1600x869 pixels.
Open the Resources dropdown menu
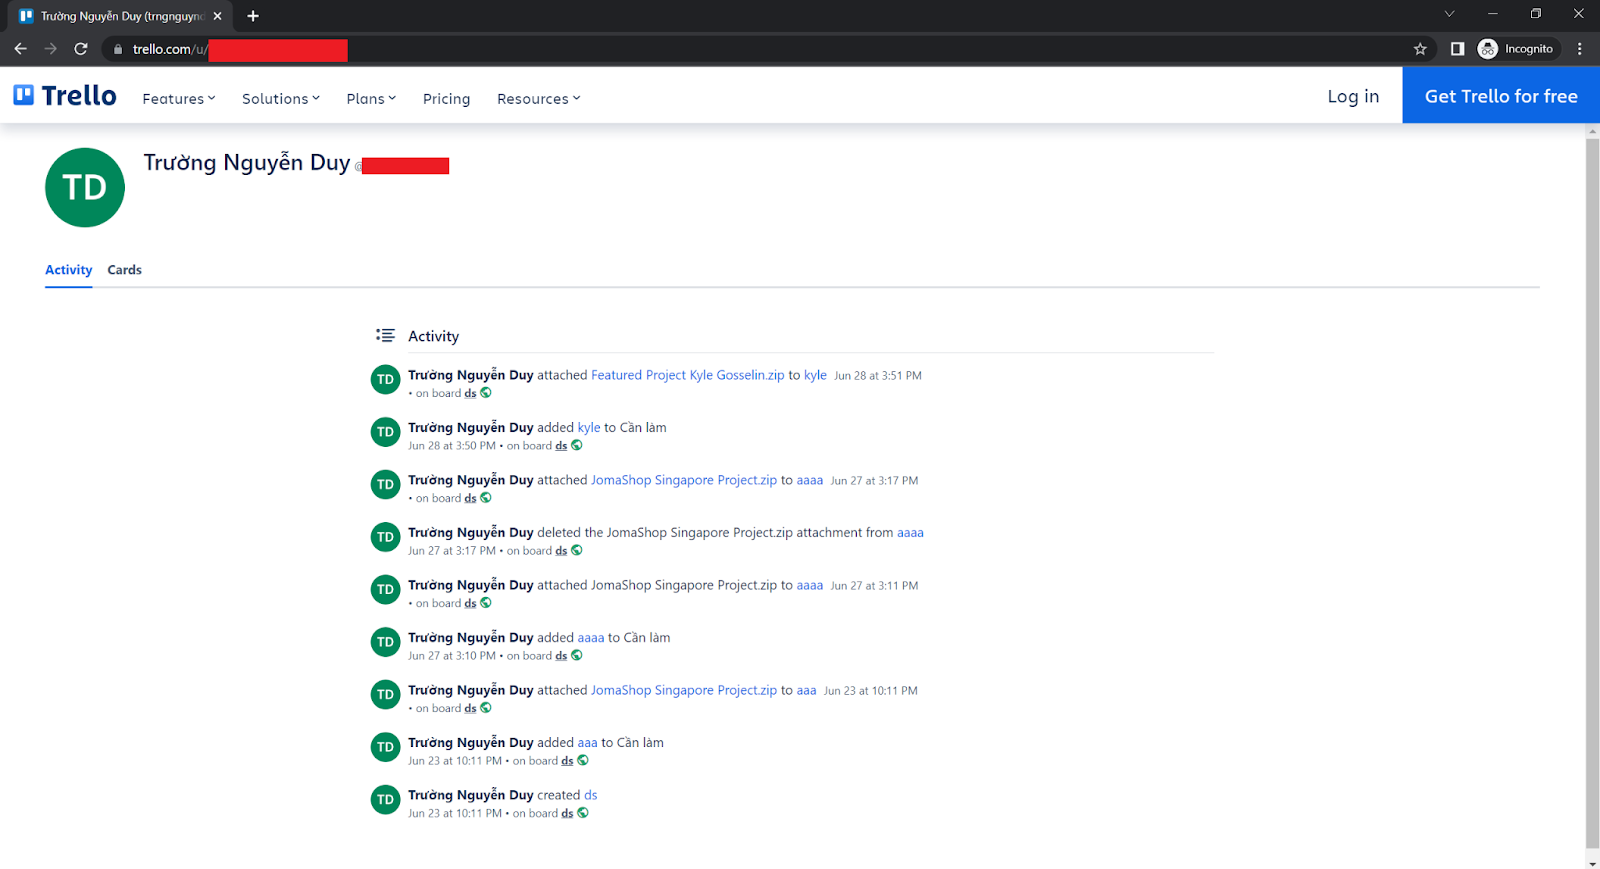coord(538,99)
